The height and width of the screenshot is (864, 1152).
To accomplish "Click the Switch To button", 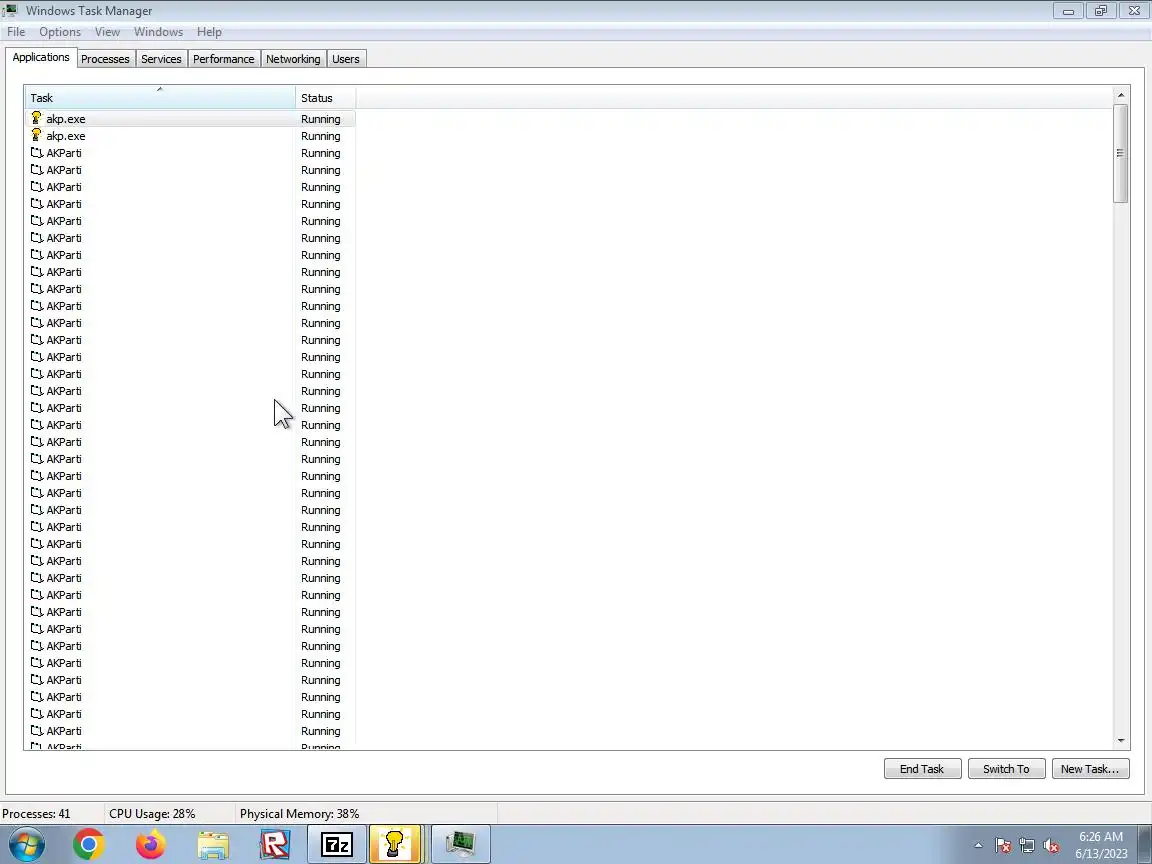I will click(x=1006, y=769).
